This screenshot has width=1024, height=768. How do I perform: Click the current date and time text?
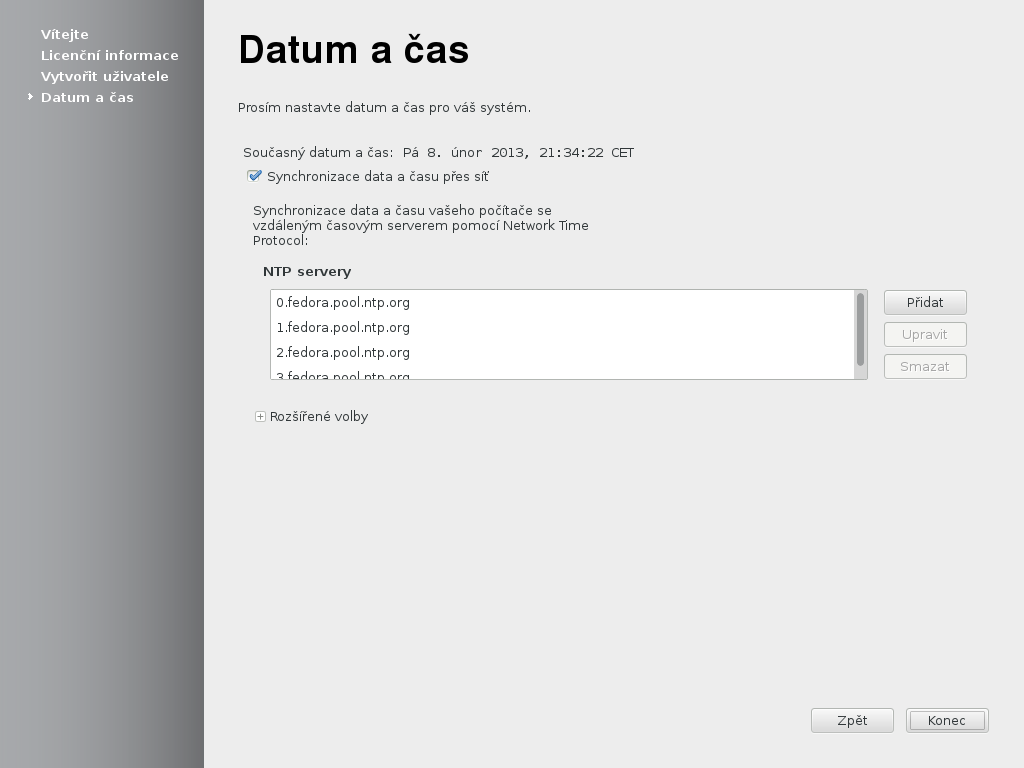tap(438, 153)
